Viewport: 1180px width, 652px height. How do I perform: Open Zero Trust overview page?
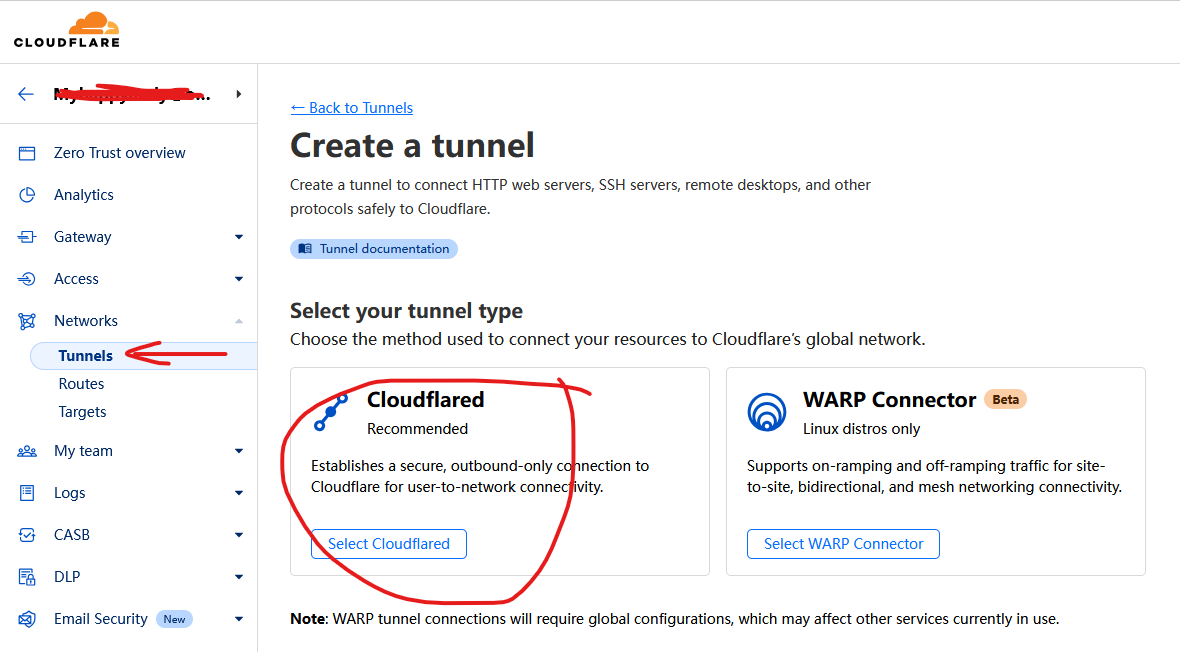(x=120, y=153)
